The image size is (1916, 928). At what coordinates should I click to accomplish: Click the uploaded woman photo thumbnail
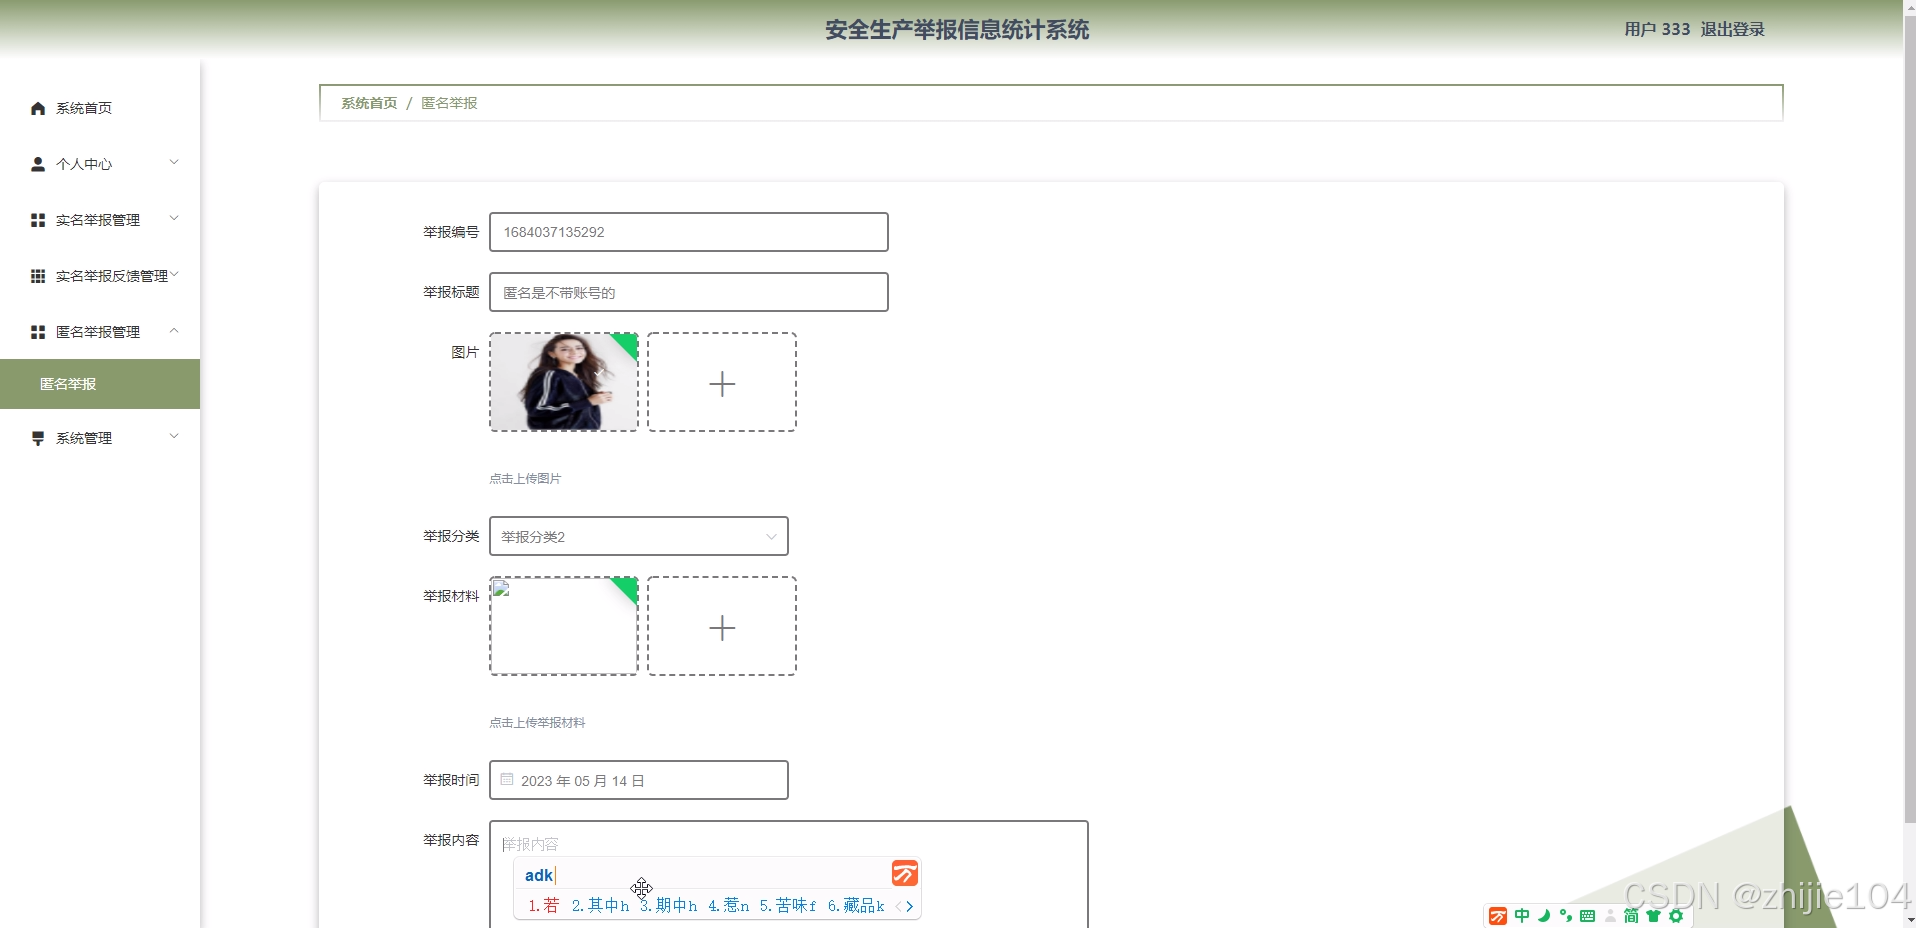pyautogui.click(x=563, y=382)
